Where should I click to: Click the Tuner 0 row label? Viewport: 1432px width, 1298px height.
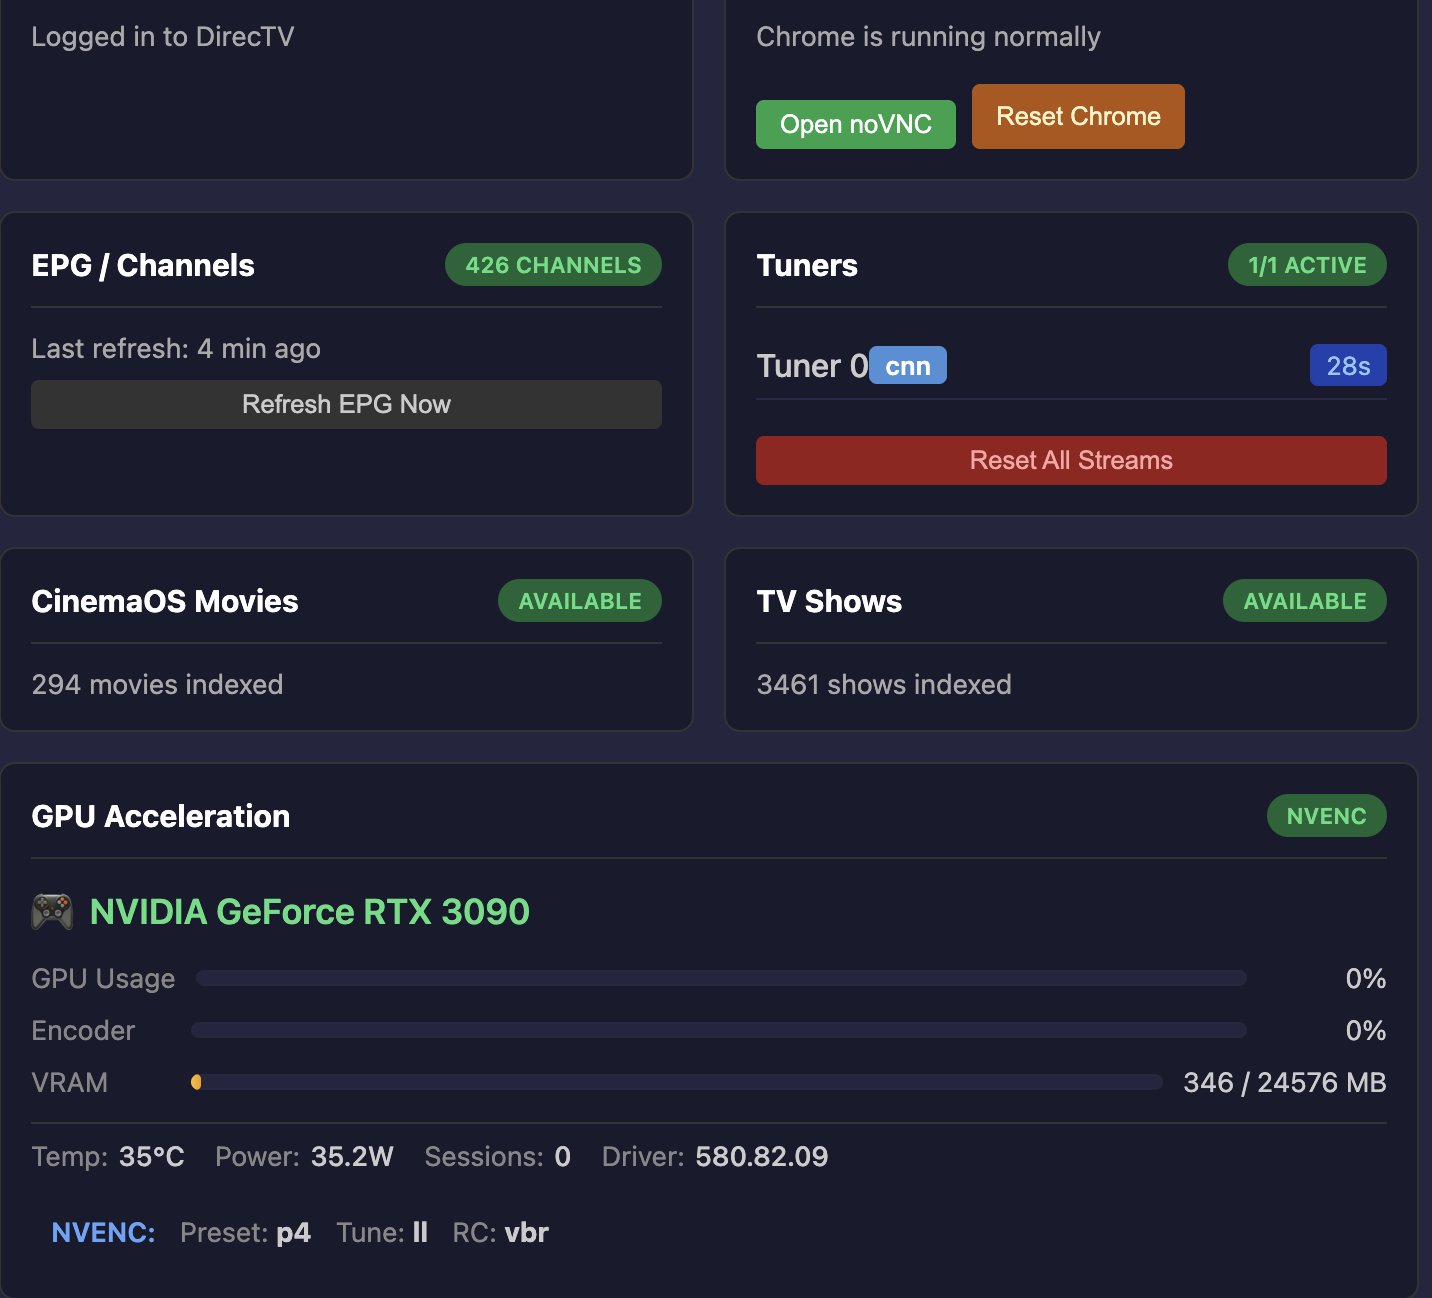point(811,366)
